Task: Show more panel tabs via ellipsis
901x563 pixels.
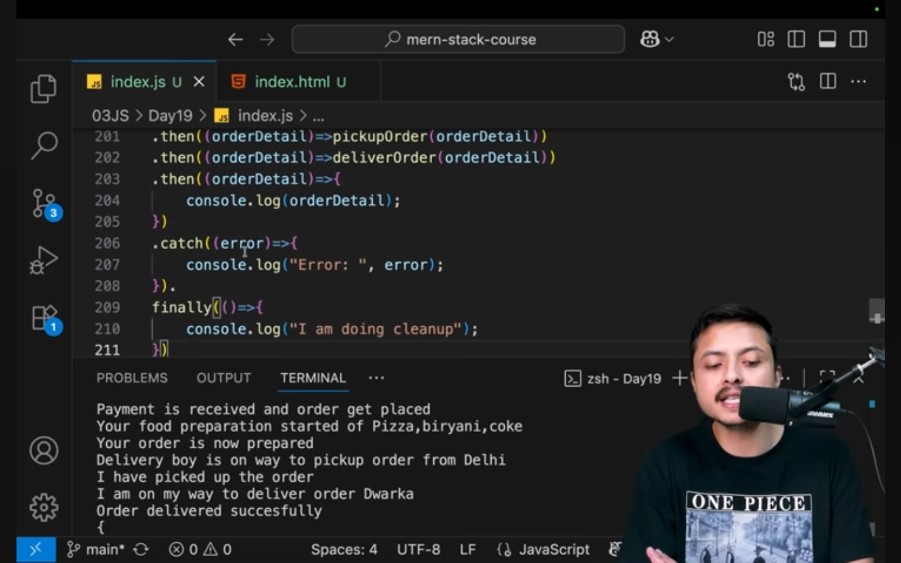Action: [x=376, y=378]
